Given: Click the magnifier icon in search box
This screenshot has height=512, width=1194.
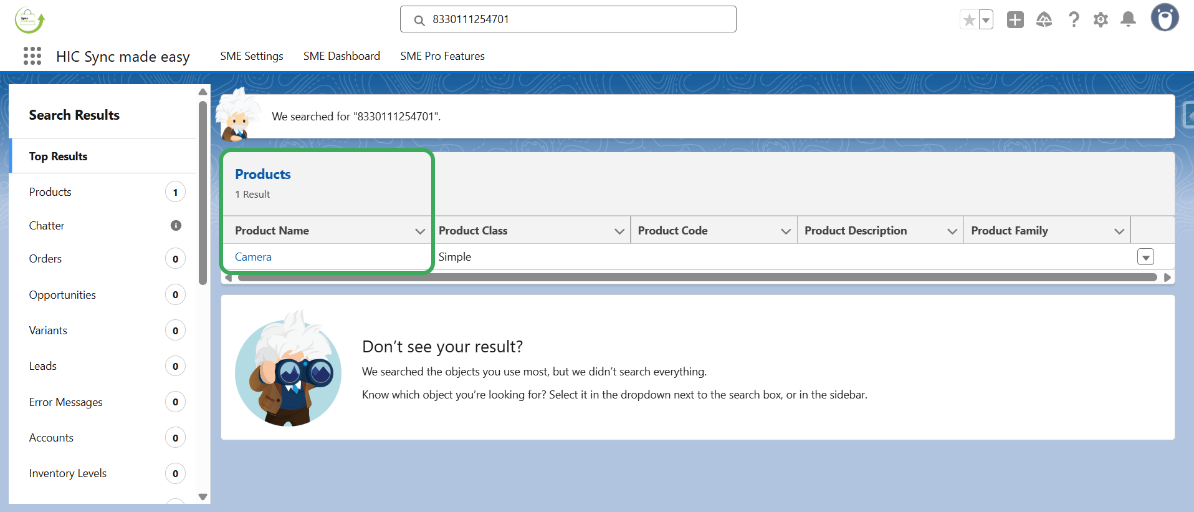Looking at the screenshot, I should point(419,21).
